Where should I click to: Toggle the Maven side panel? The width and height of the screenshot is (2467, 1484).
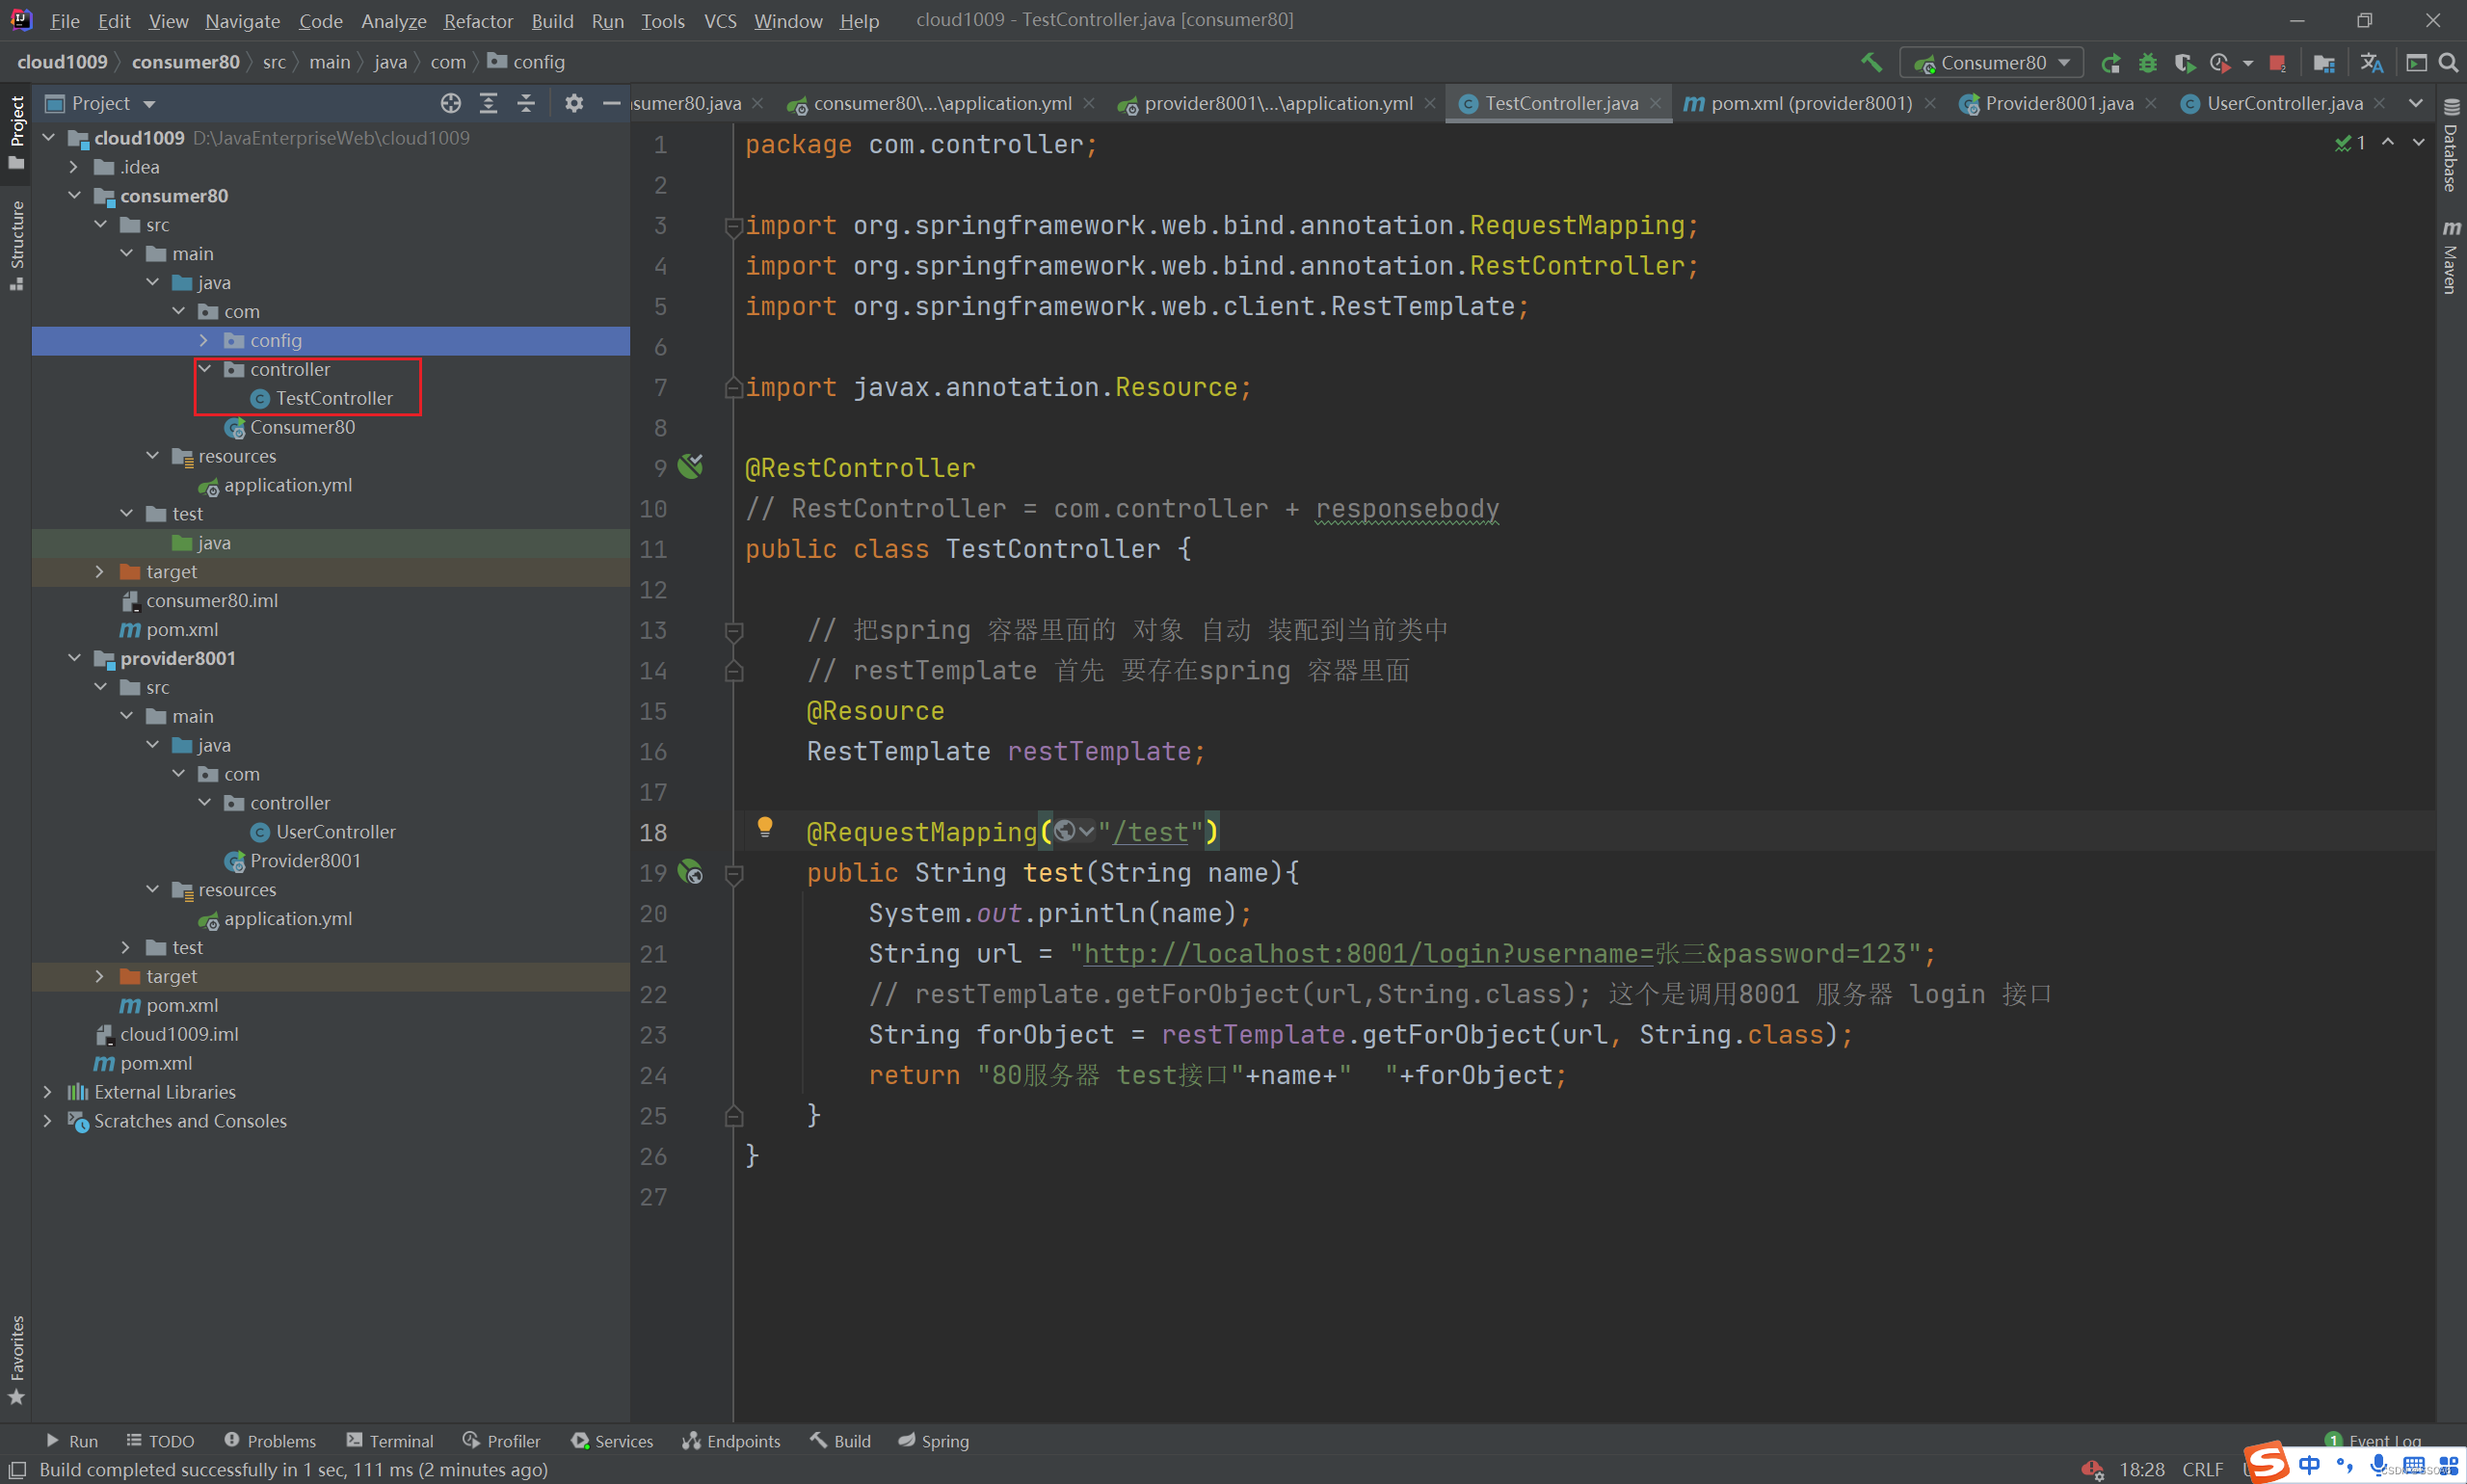[x=2450, y=258]
